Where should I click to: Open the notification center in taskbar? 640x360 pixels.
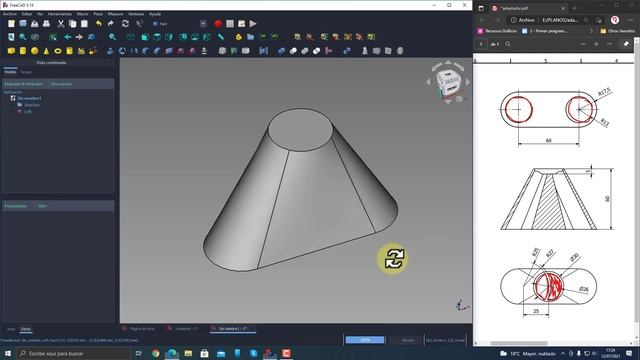pyautogui.click(x=629, y=353)
